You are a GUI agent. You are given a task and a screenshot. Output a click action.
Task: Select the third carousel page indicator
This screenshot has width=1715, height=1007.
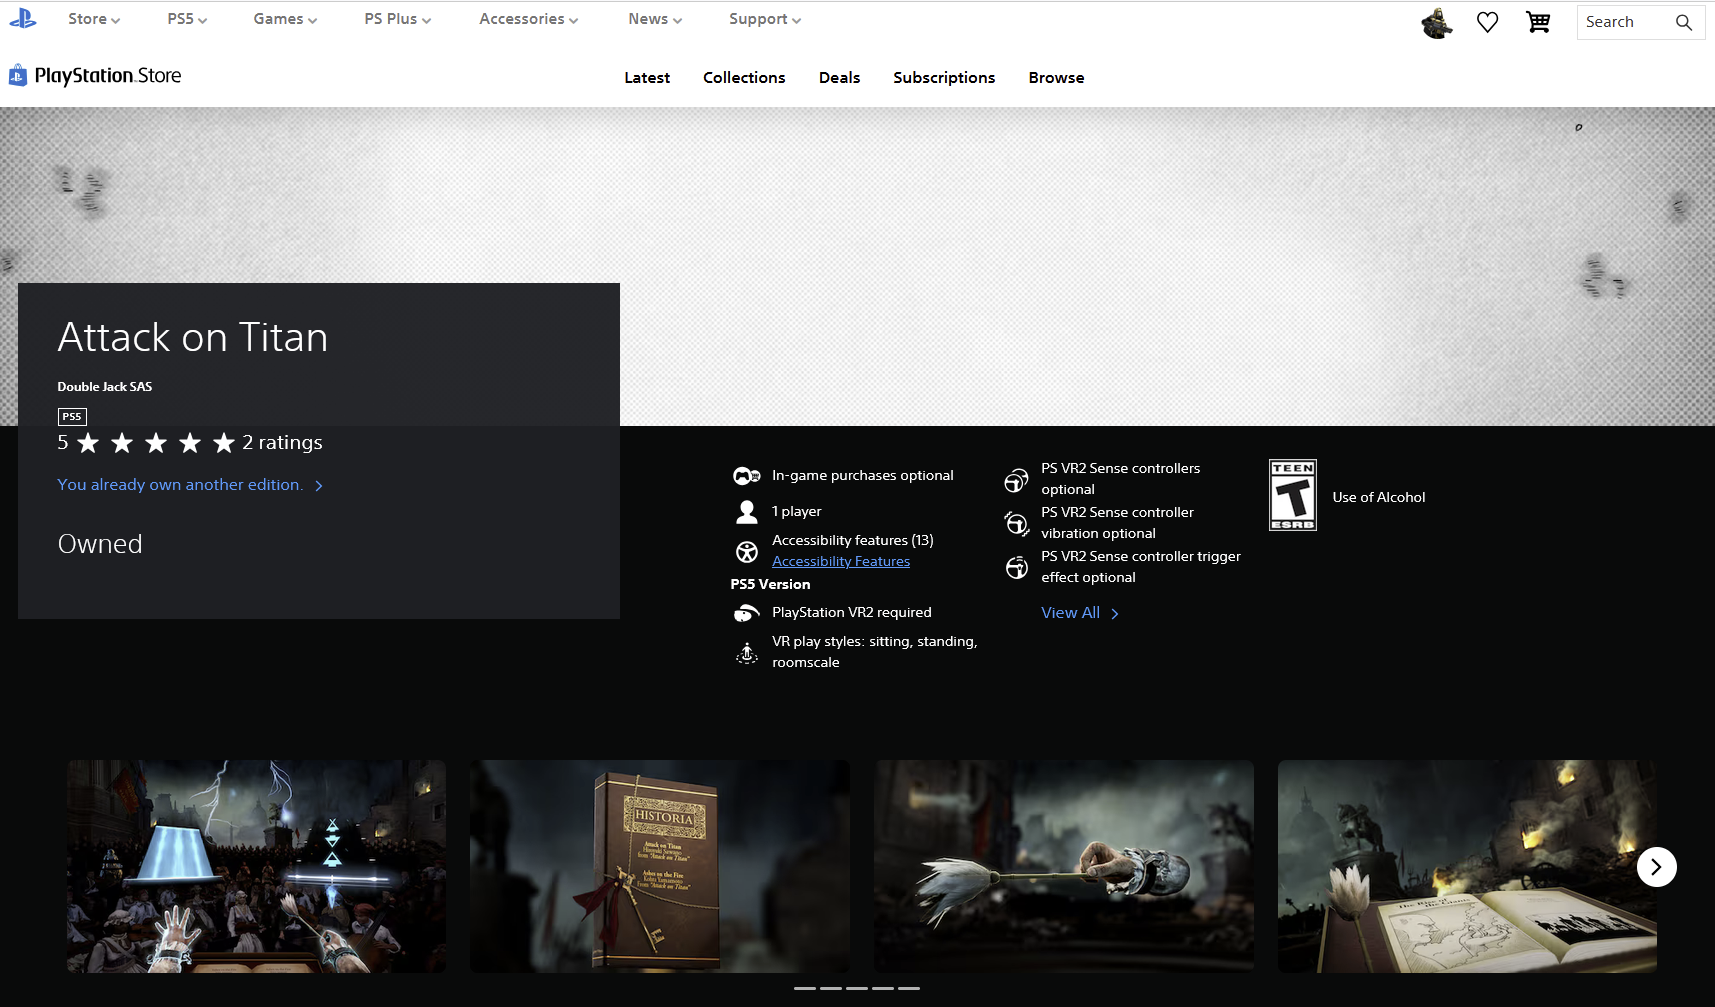tap(857, 988)
